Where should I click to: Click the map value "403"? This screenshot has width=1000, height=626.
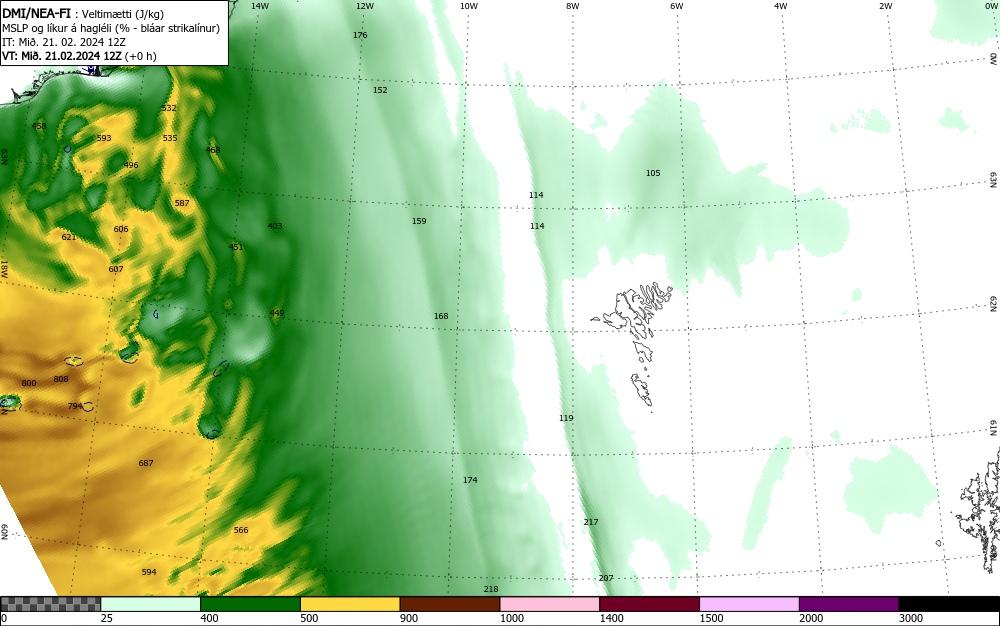coord(275,226)
